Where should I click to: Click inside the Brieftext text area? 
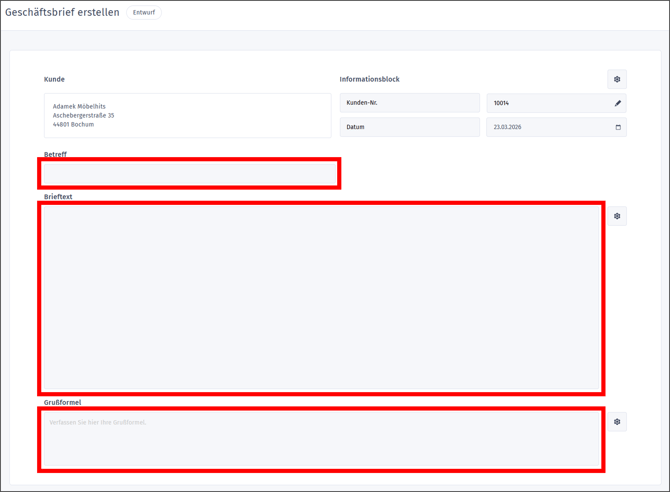[321, 298]
